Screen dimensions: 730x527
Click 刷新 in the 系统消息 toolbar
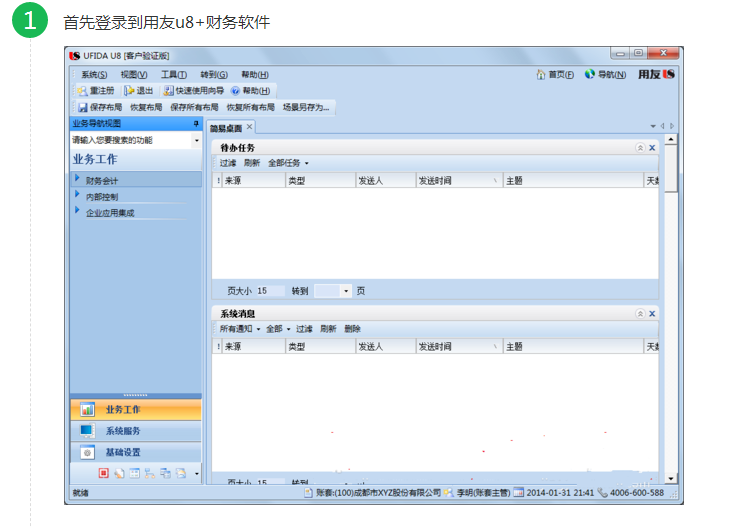pos(328,329)
